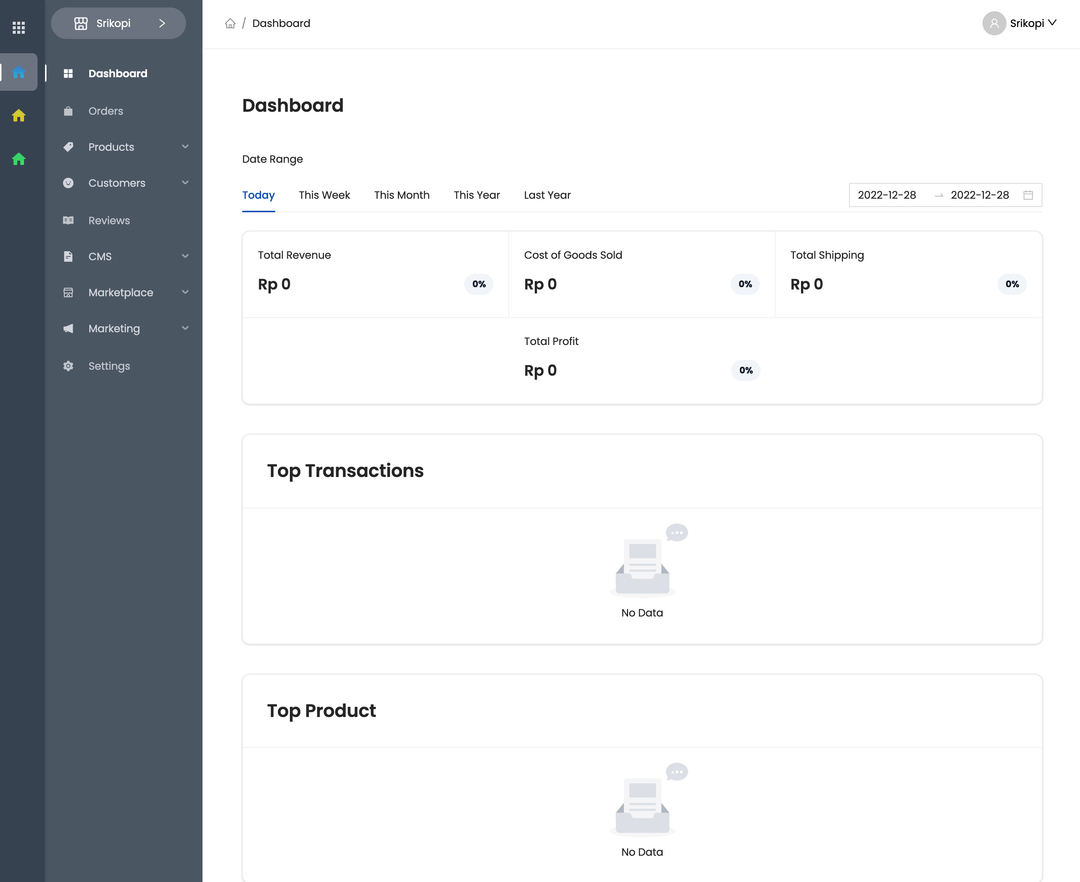
Task: Open the calendar icon in date range
Action: (1027, 195)
